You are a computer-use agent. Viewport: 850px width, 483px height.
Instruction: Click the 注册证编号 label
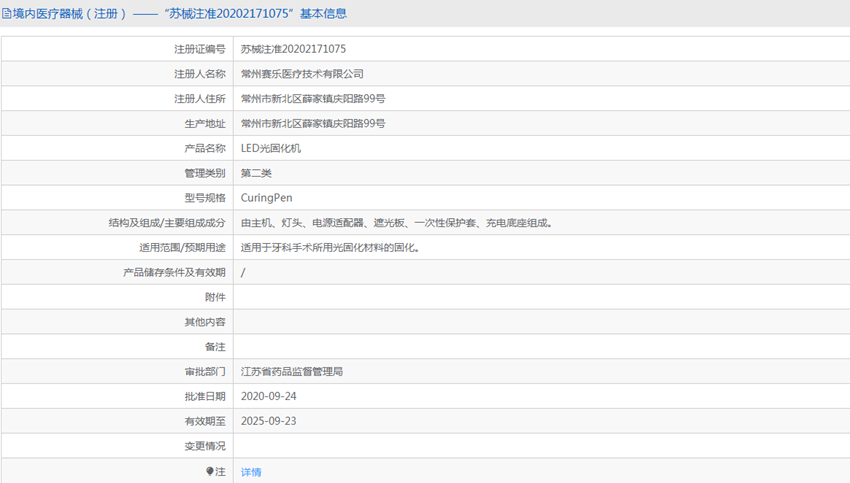coord(199,49)
